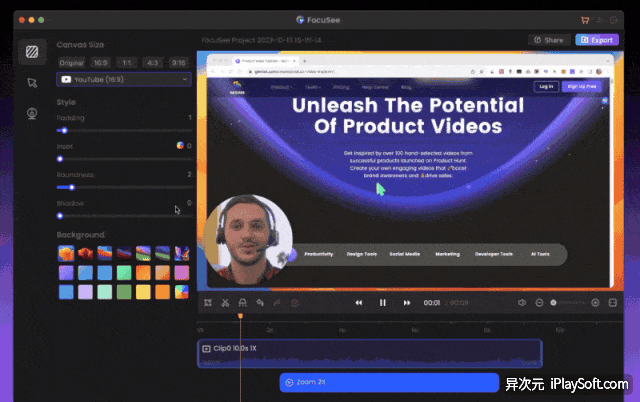This screenshot has height=402, width=640.
Task: Open the shopping cart purchase icon
Action: tap(585, 20)
